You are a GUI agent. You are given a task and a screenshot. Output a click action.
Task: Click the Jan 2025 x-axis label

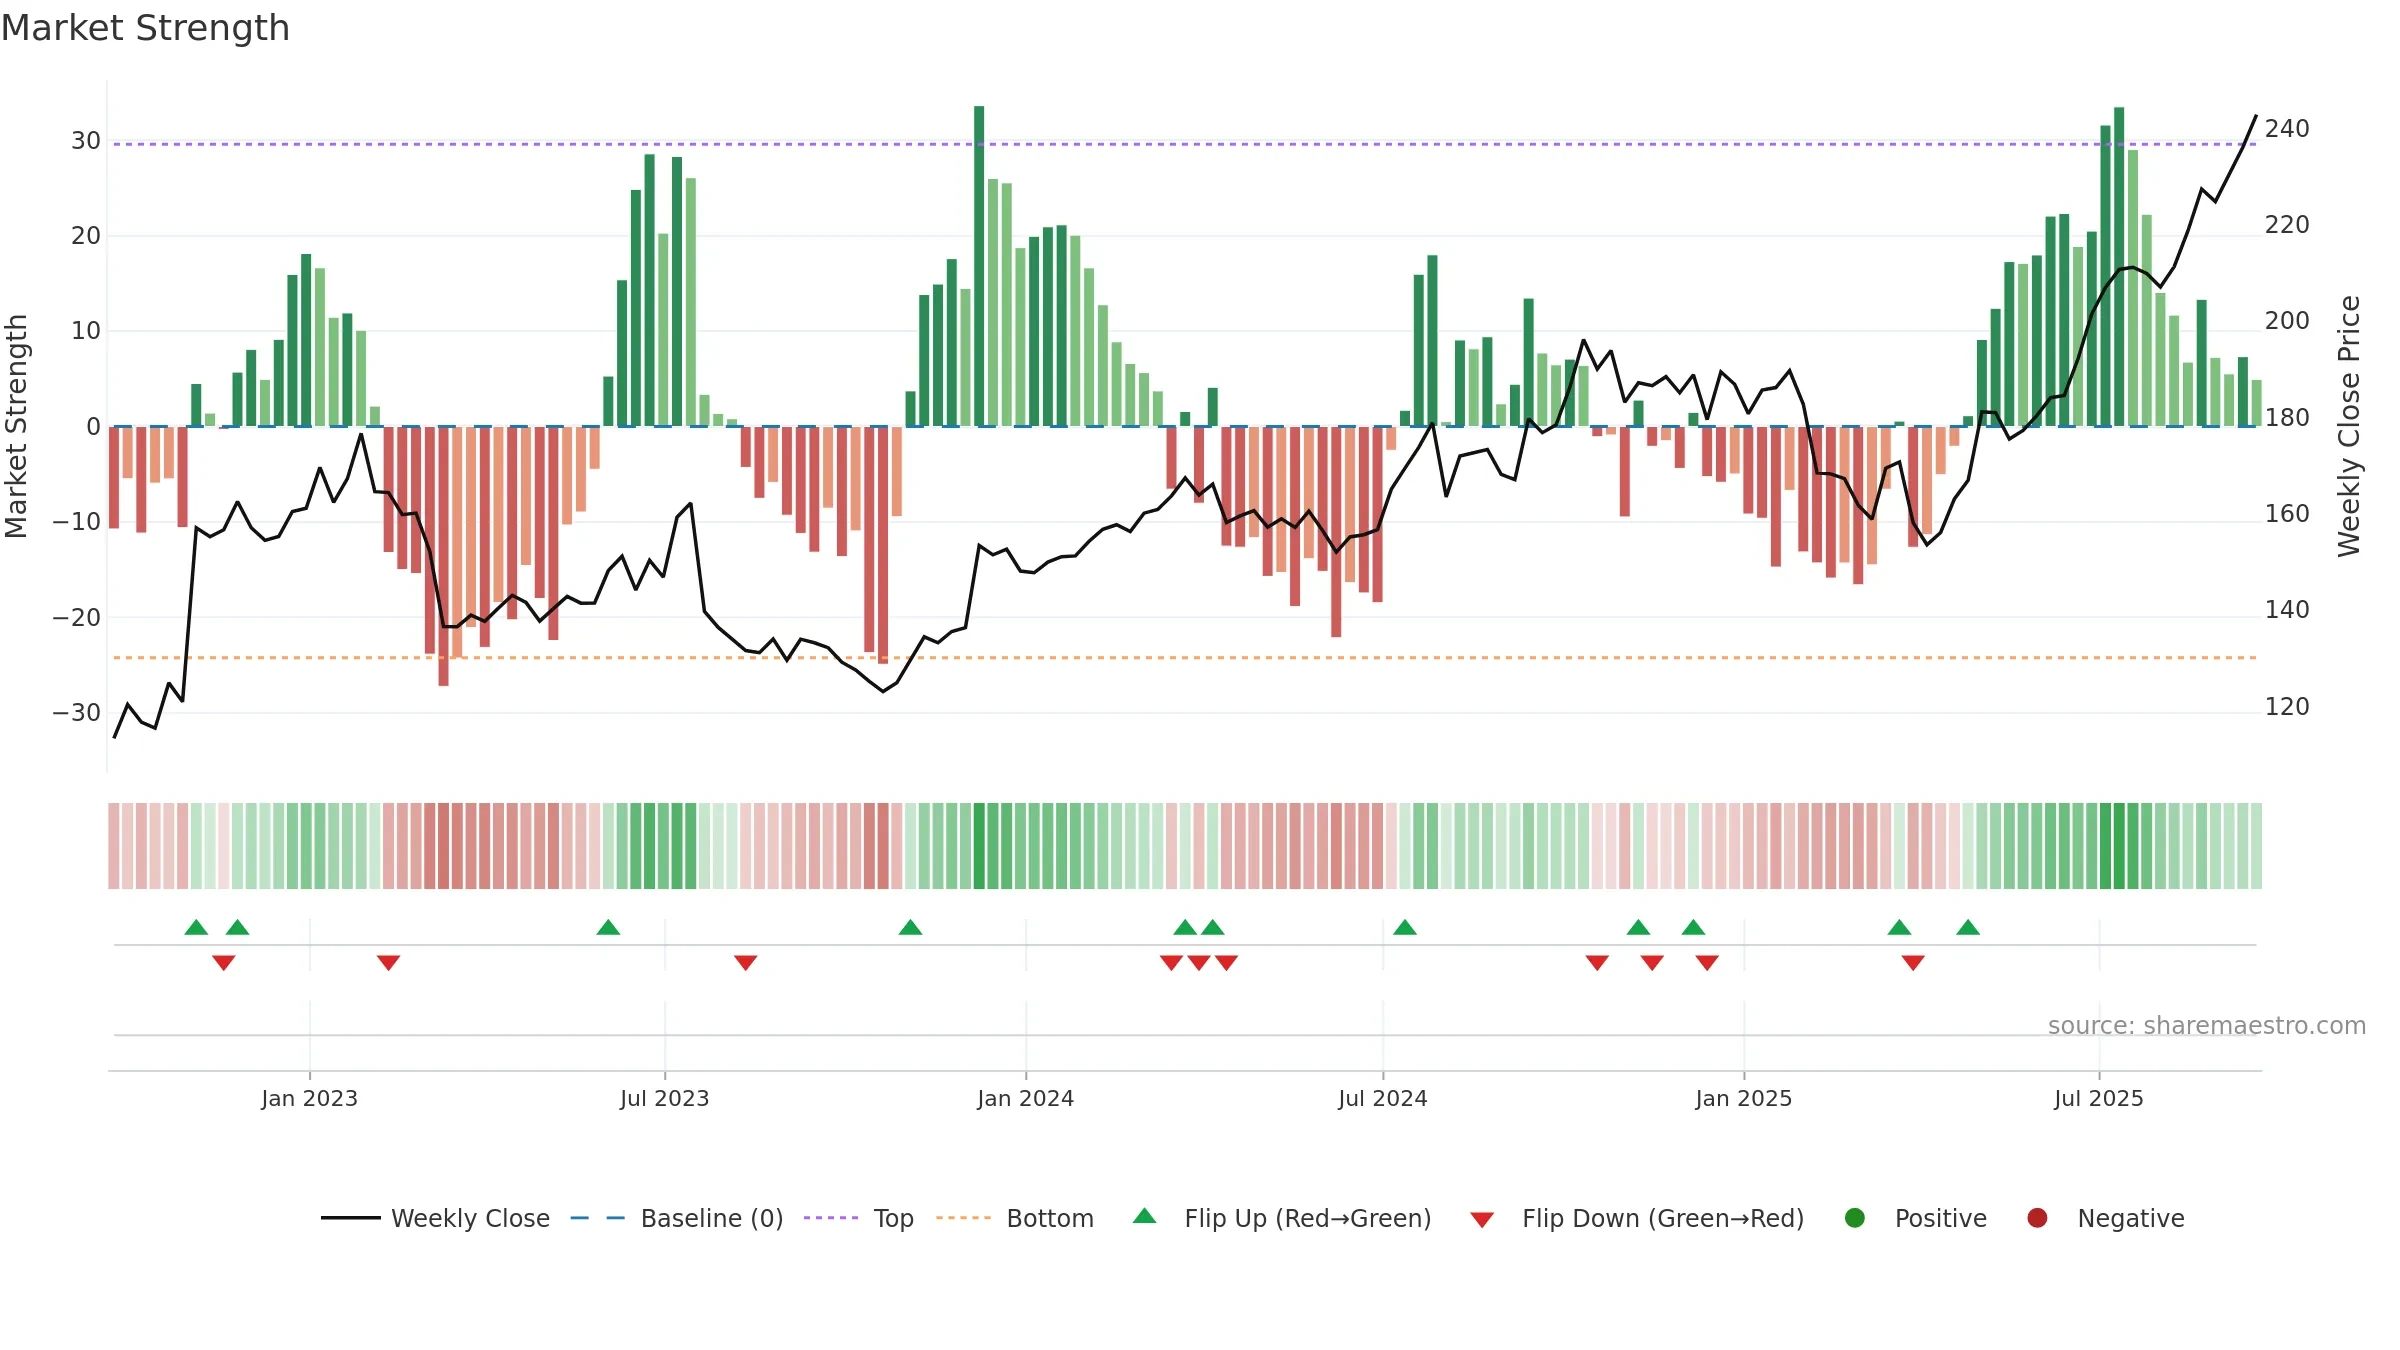[x=1744, y=1098]
